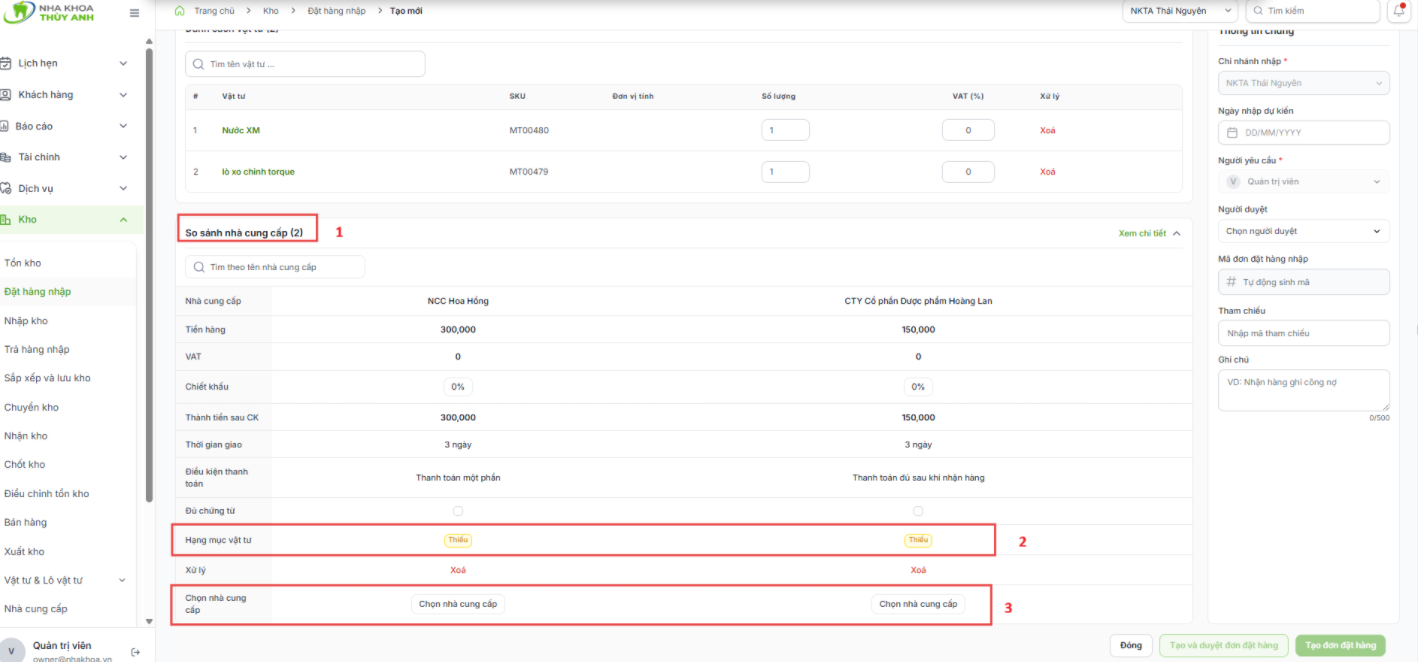Image resolution: width=1418 pixels, height=662 pixels.
Task: Expand the Báo cáo sidebar chevron
Action: [x=123, y=126]
